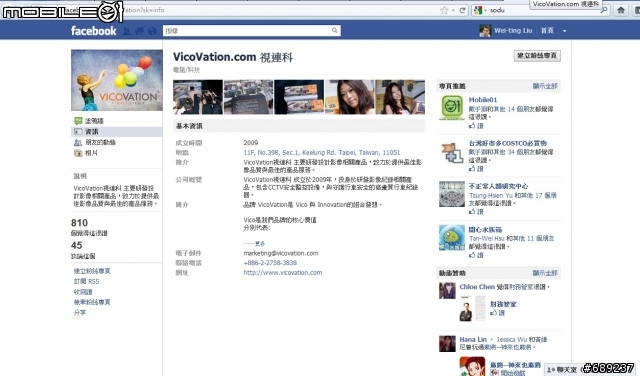This screenshot has height=376, width=640.
Task: Open fish aquarium page icon
Action: tap(452, 237)
